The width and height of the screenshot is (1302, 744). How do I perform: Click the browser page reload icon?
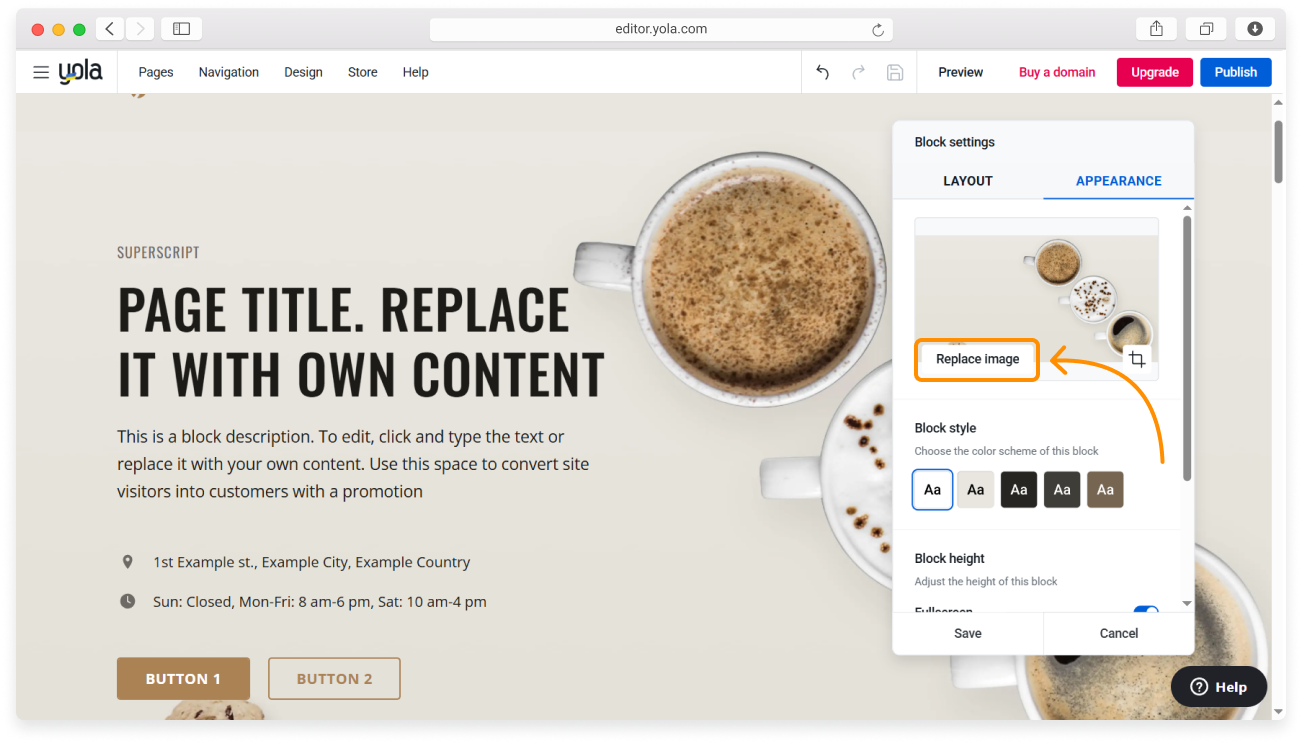pos(878,30)
